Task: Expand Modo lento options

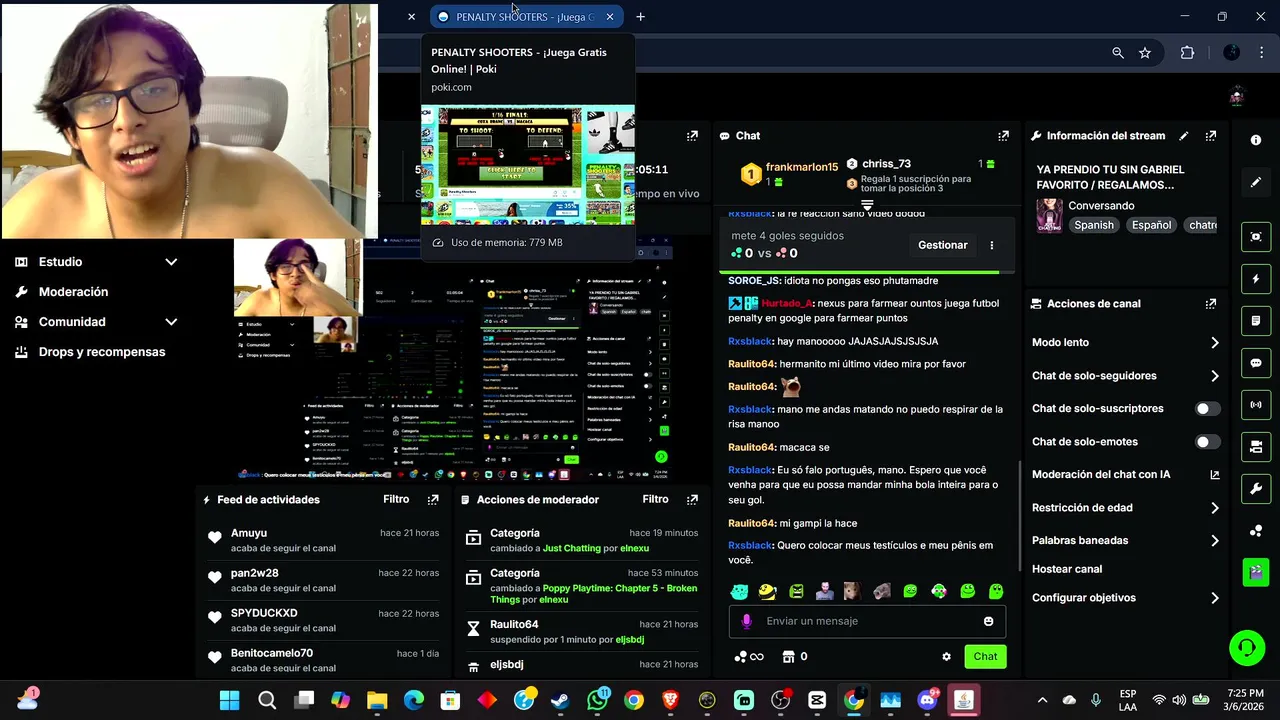Action: 1214,343
